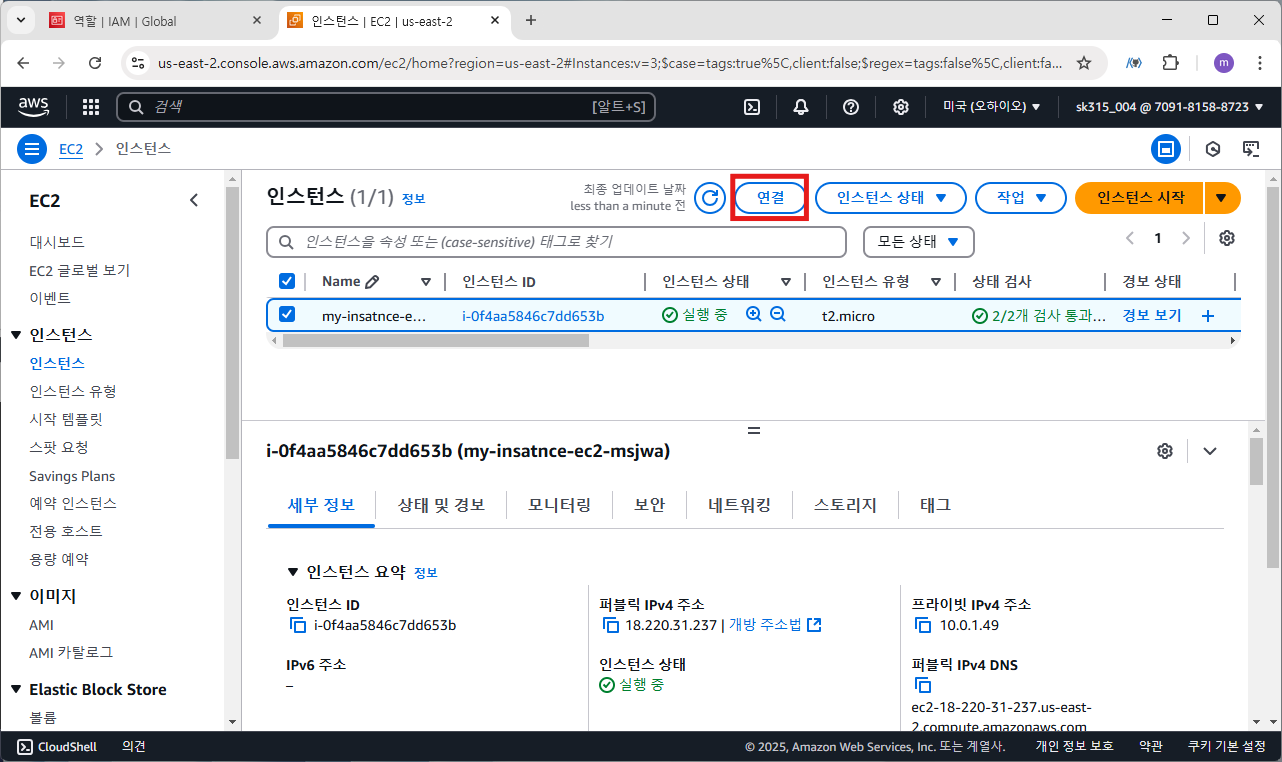Click EC2 breadcrumb link
Screen dimensions: 1282x762
coord(71,149)
